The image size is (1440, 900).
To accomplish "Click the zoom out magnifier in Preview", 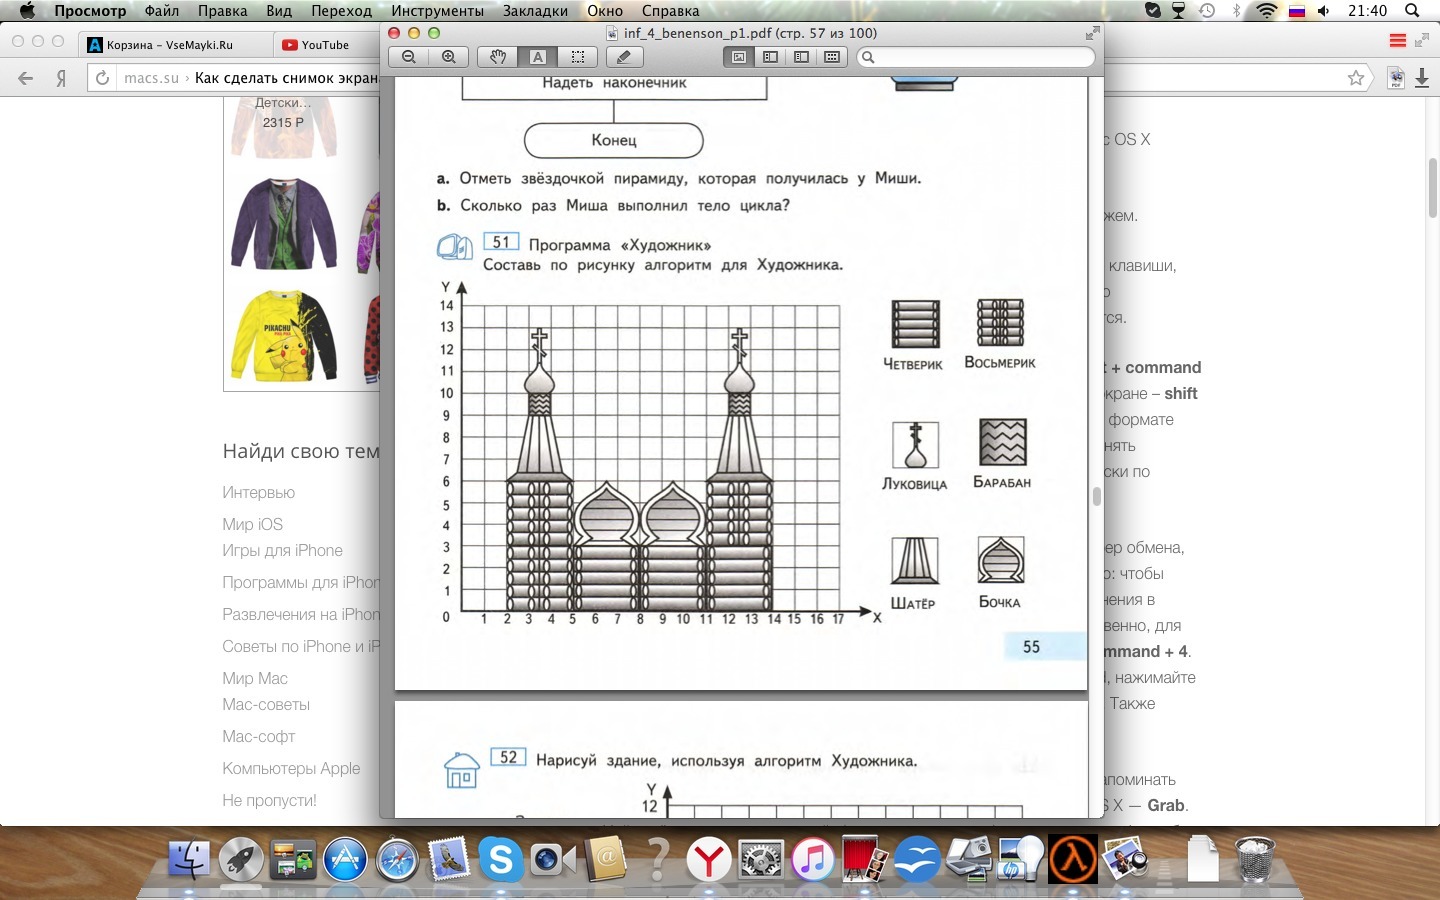I will 409,57.
